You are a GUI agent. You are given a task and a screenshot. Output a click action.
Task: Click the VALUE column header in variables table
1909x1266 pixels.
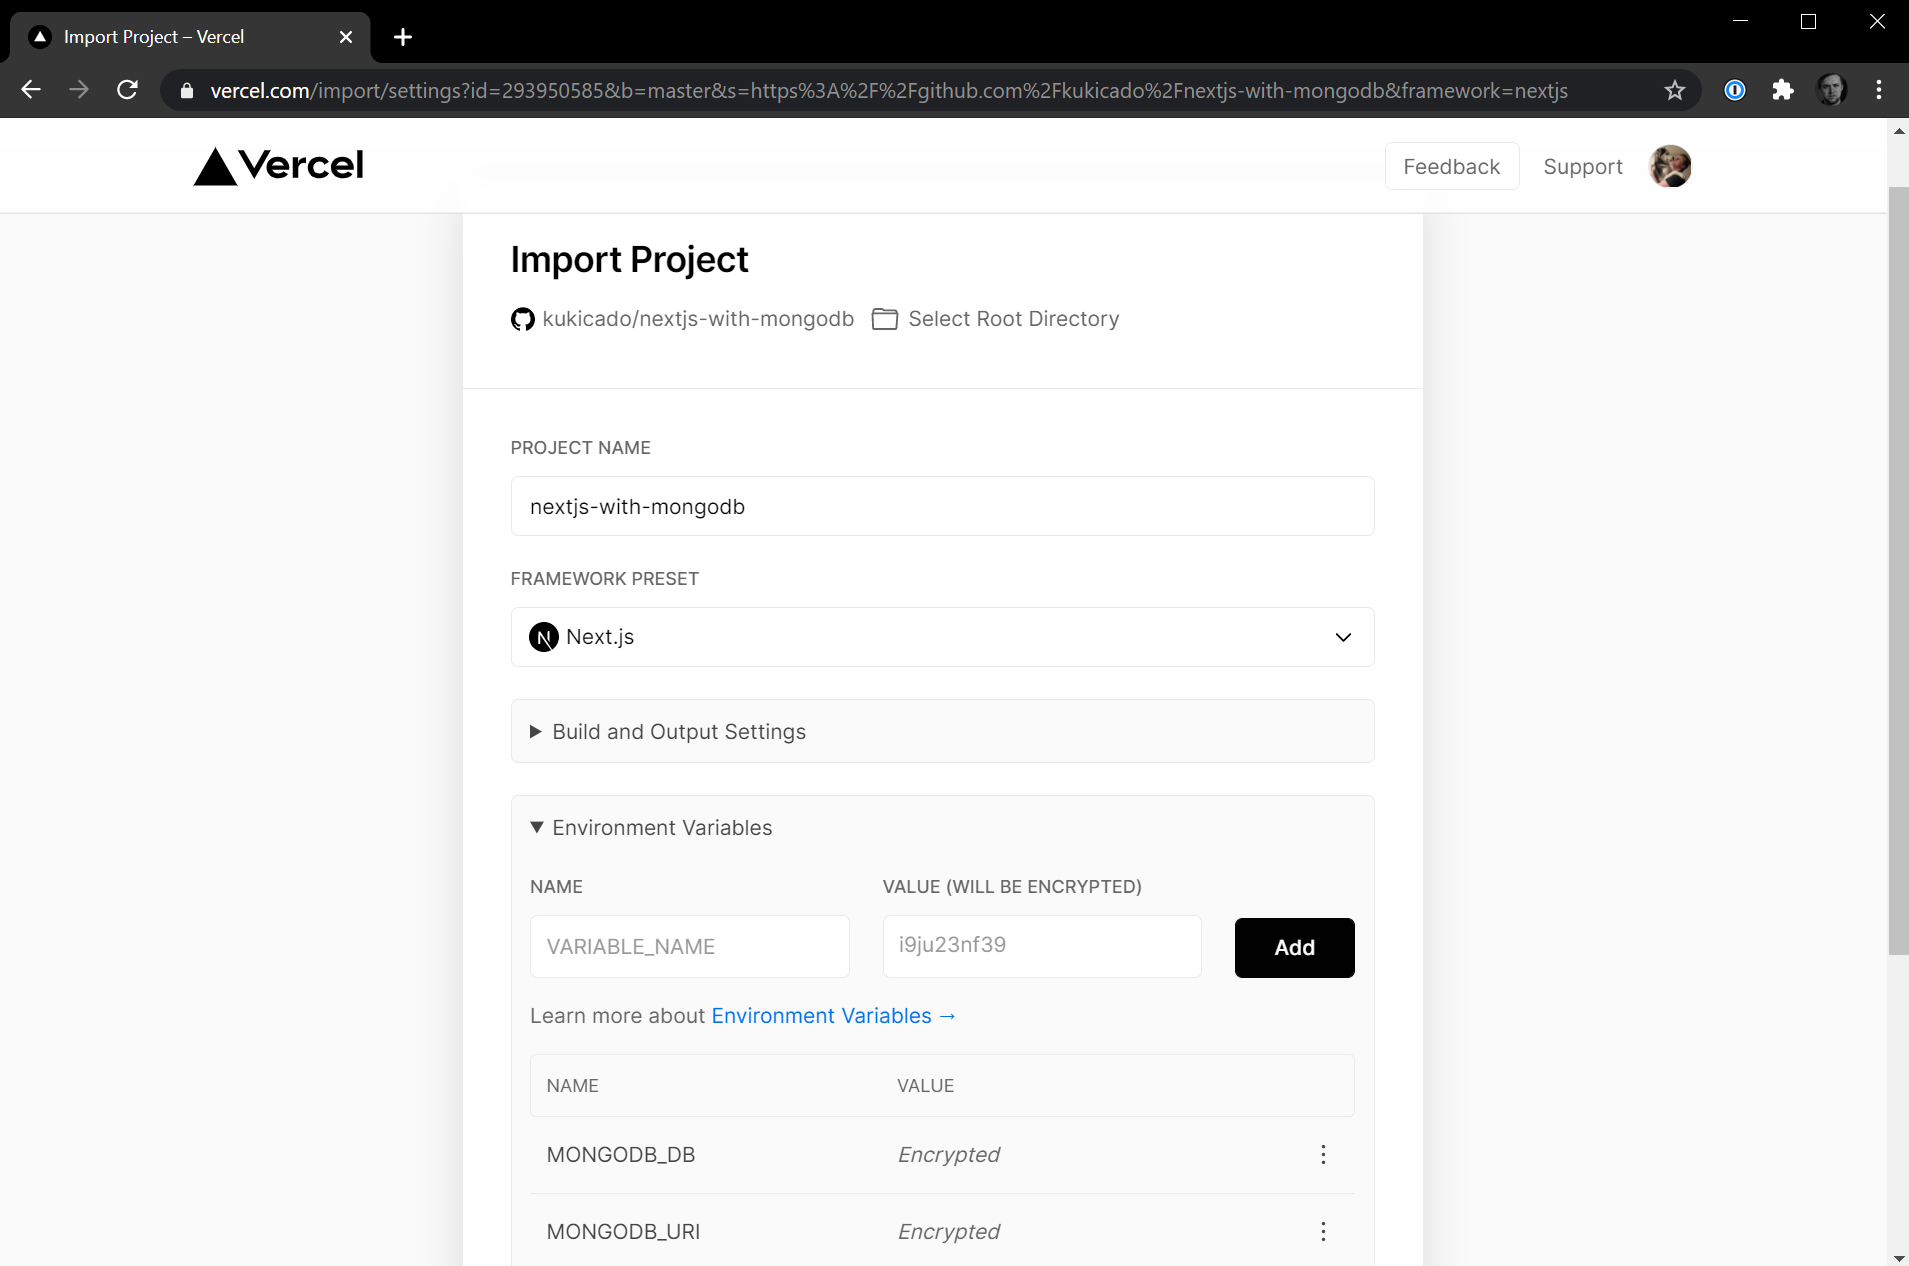[925, 1086]
